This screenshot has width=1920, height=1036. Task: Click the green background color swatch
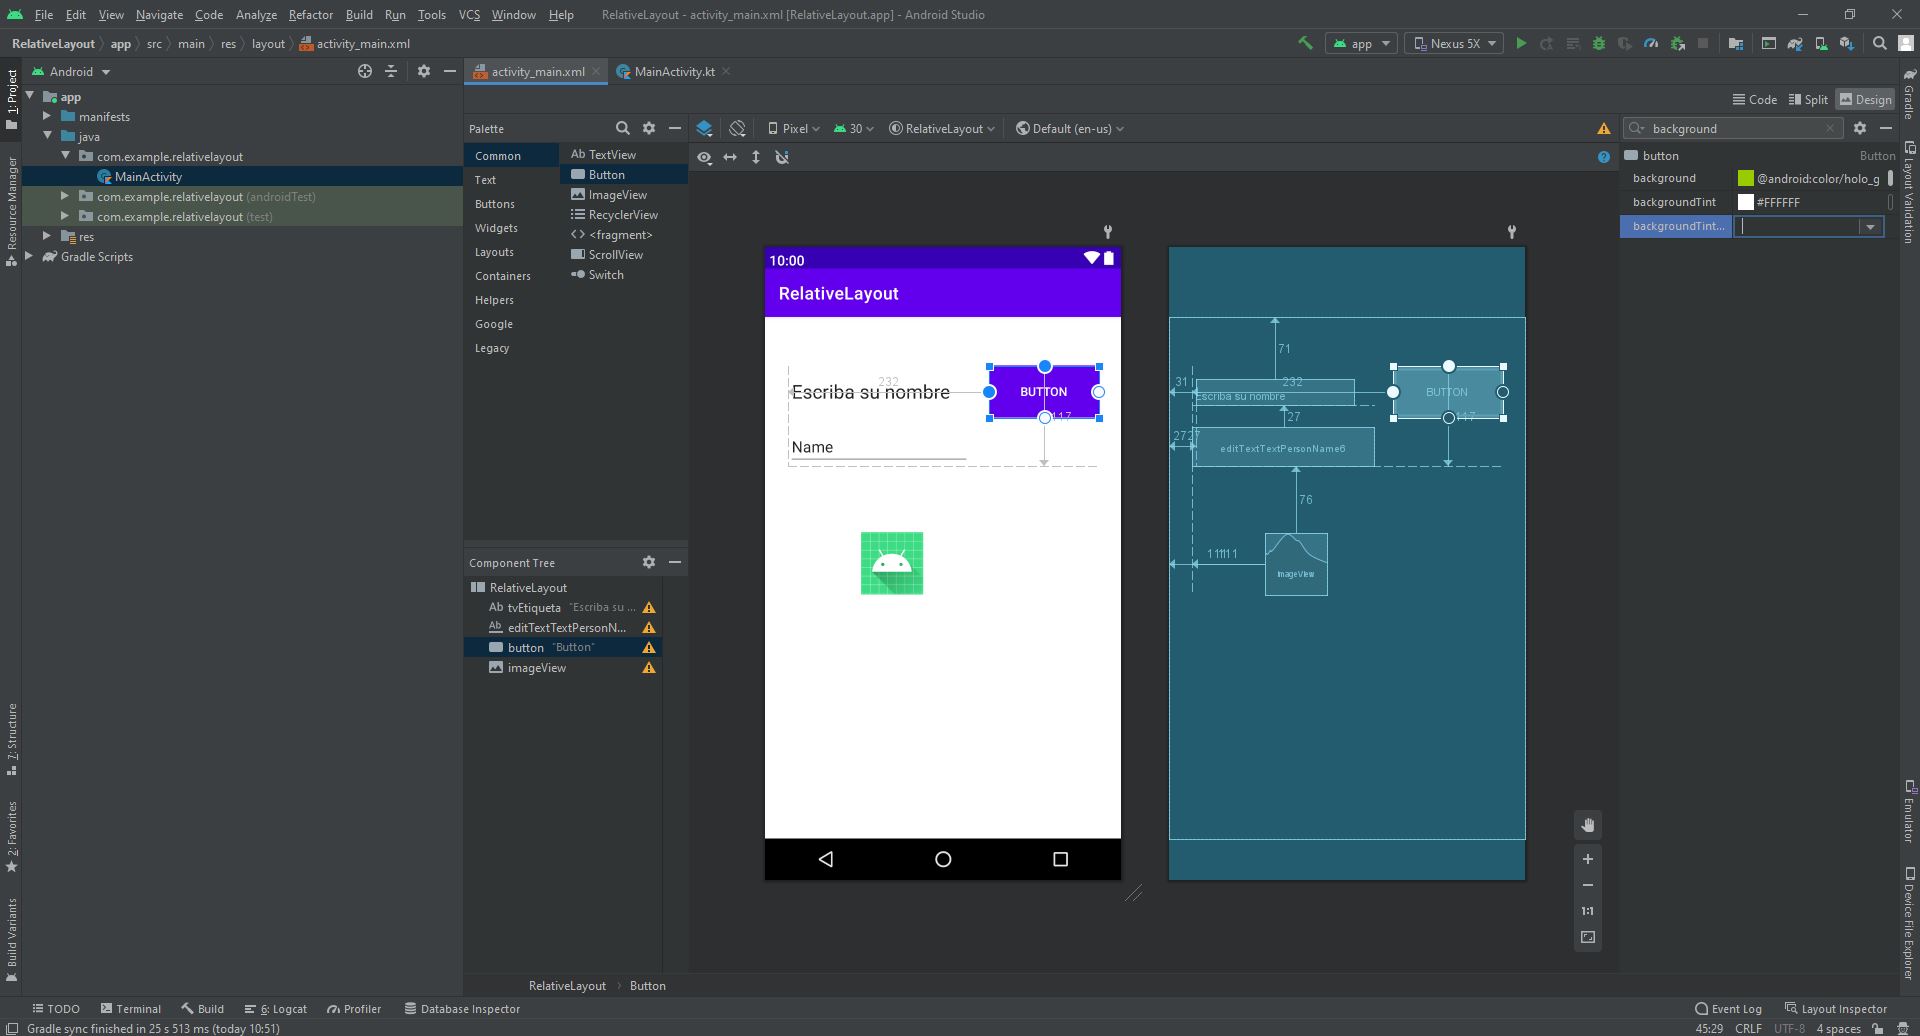(1746, 178)
